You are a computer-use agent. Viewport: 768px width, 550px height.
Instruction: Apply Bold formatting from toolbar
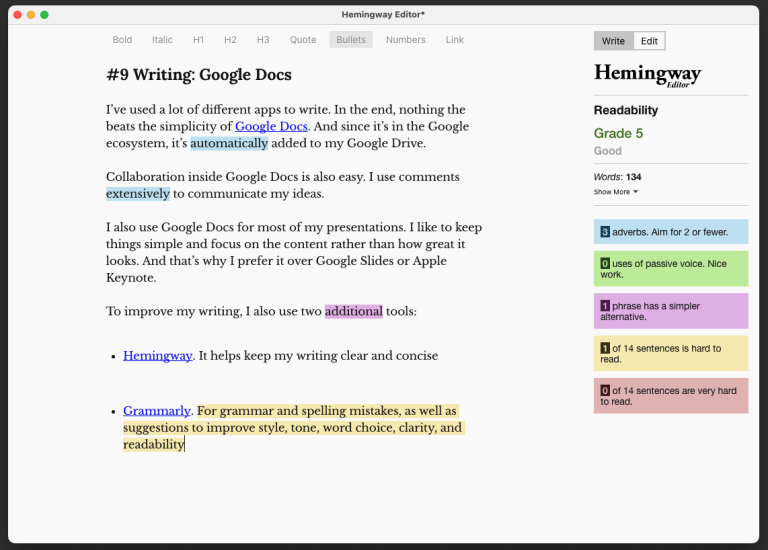(x=122, y=40)
